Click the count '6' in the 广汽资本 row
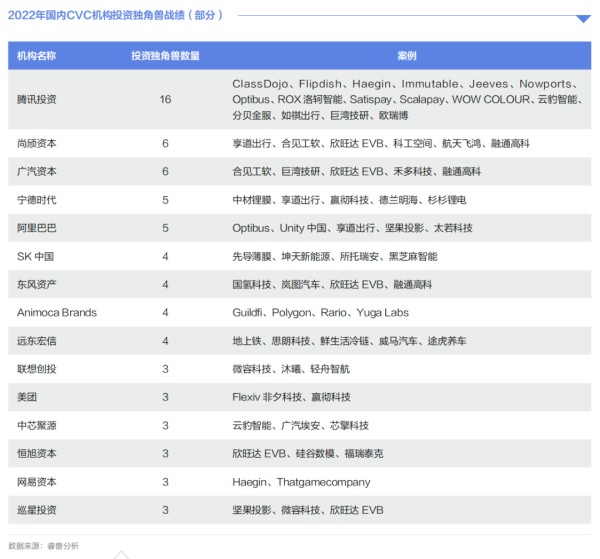The width and height of the screenshot is (600, 559). pyautogui.click(x=165, y=171)
